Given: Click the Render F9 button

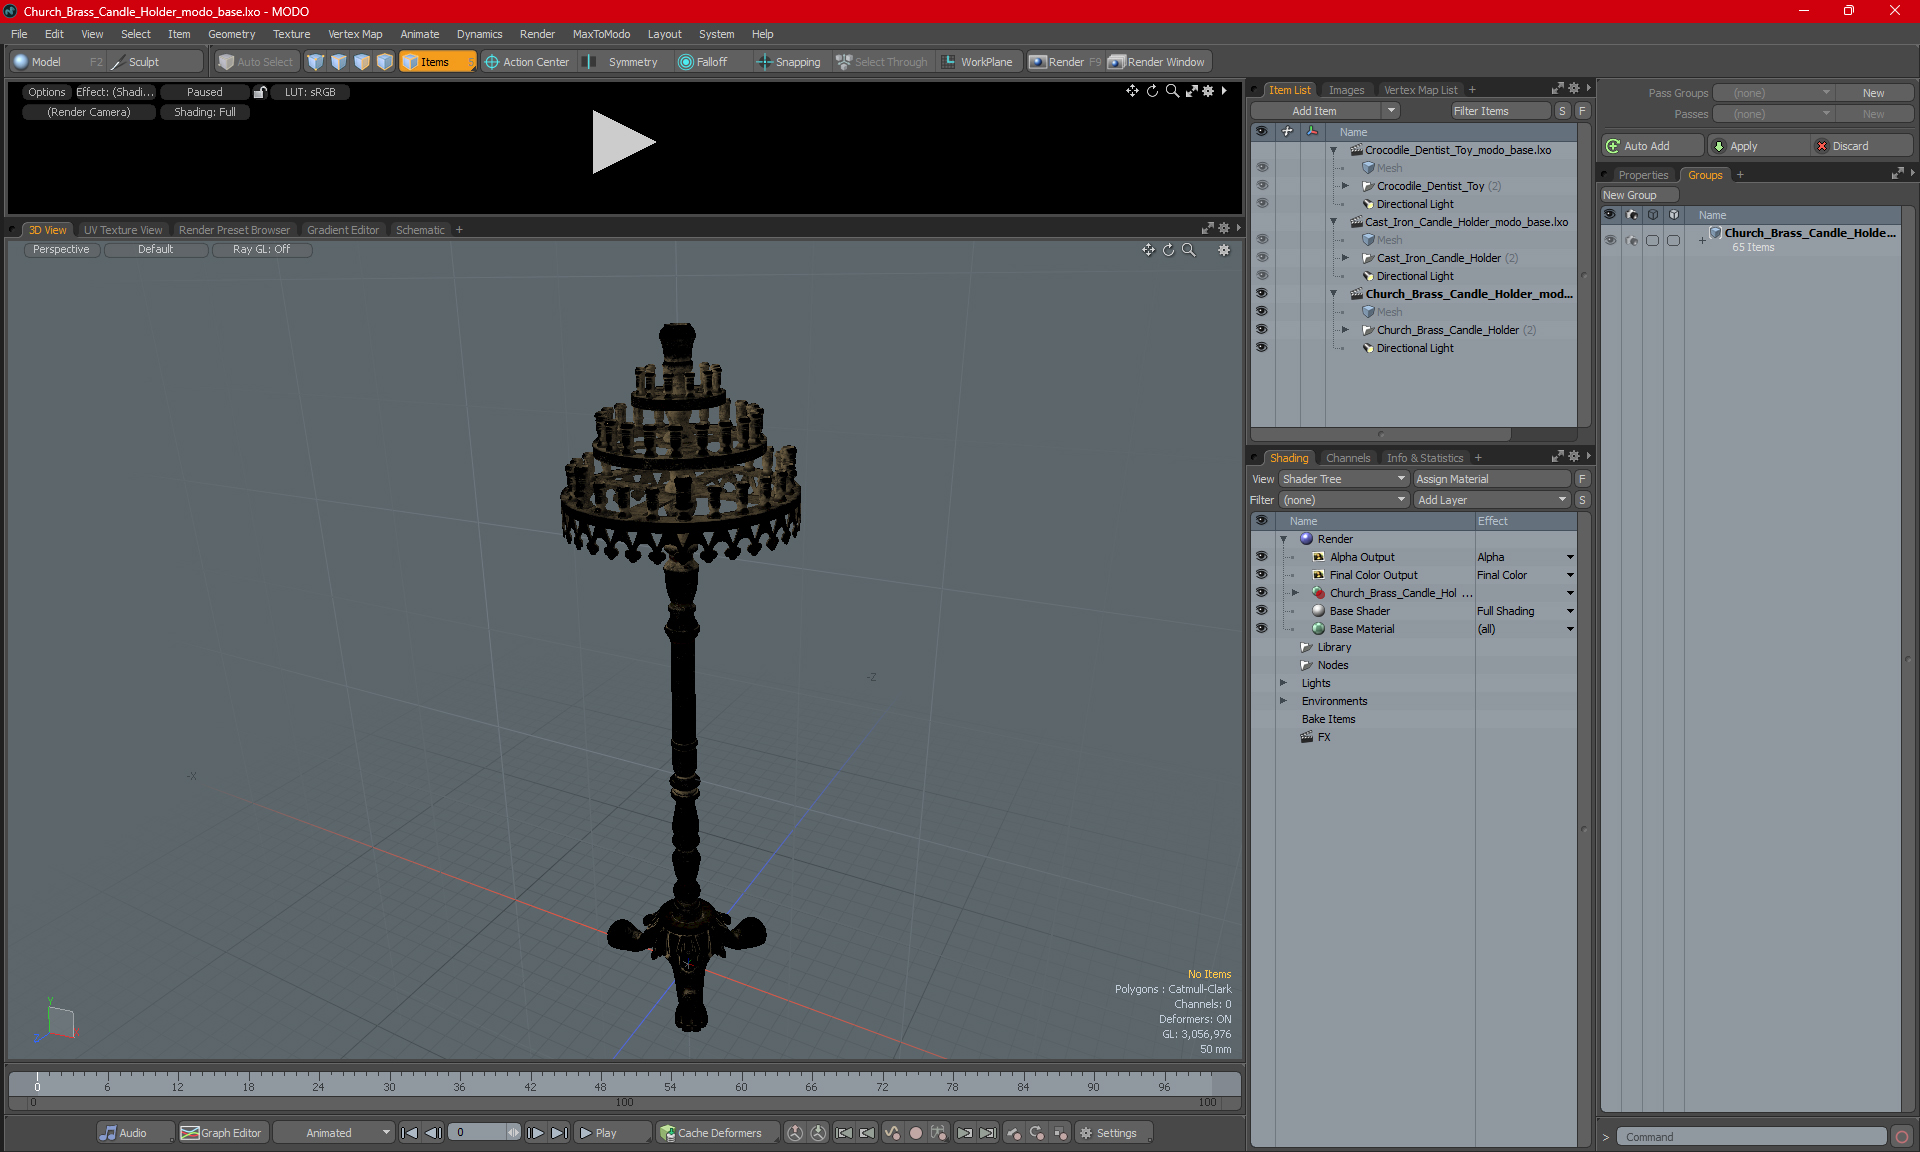Looking at the screenshot, I should click(x=1065, y=62).
